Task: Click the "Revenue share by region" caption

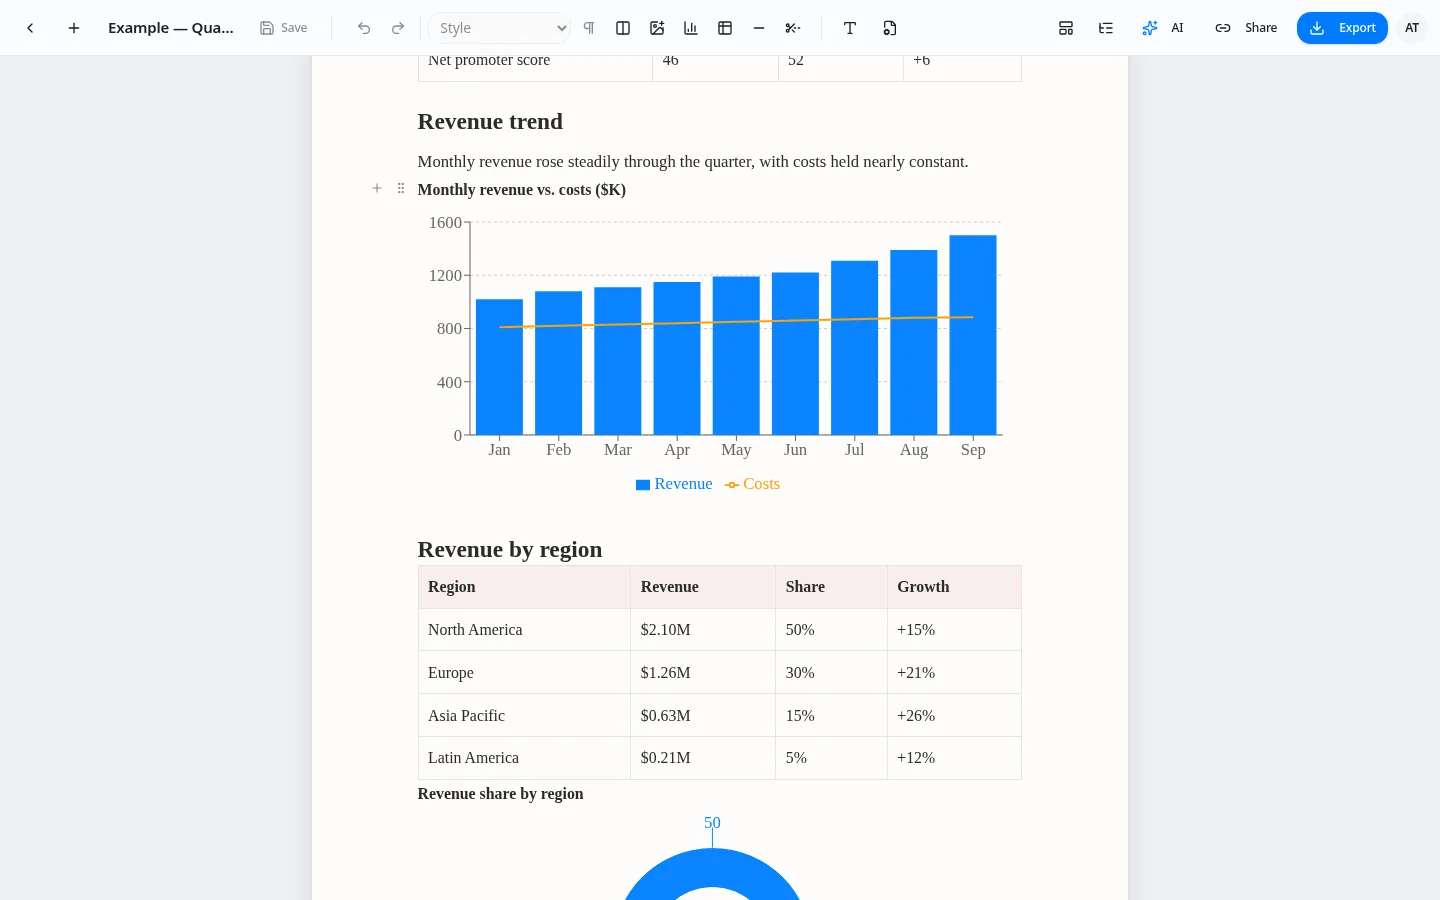Action: pos(500,794)
